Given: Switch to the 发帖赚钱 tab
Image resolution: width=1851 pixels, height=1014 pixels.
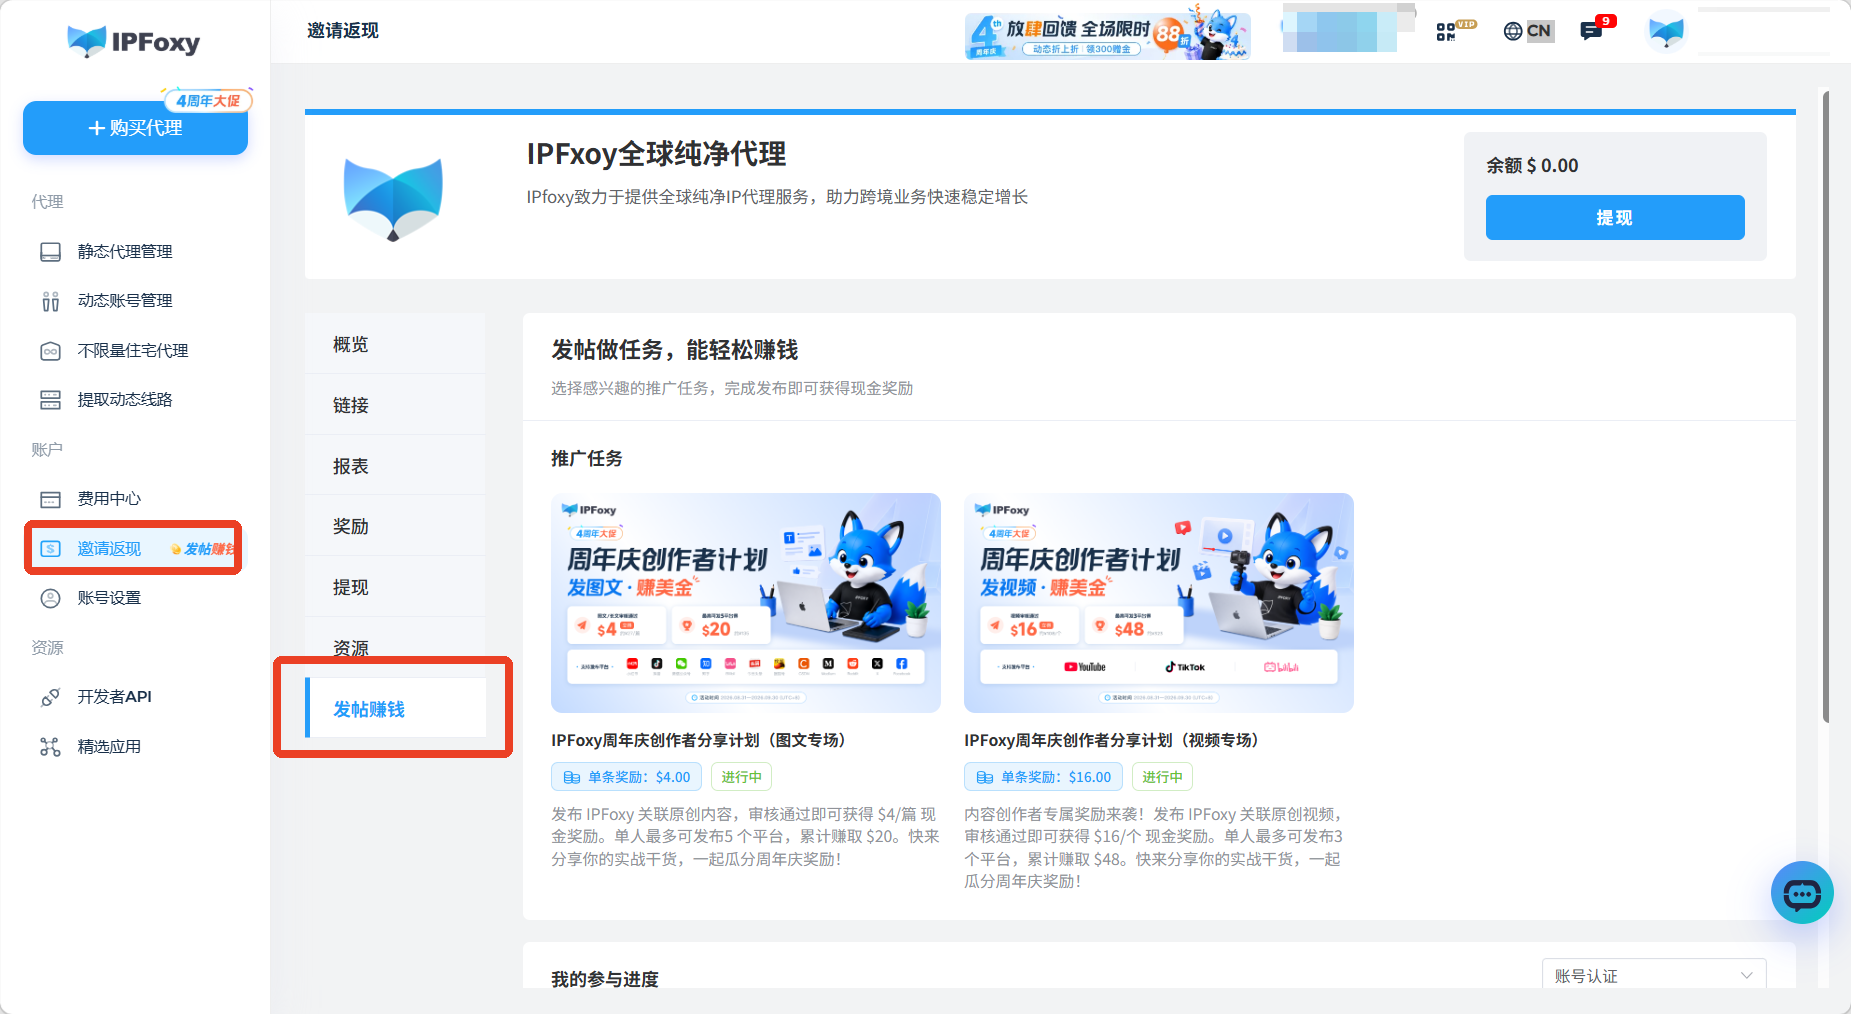Looking at the screenshot, I should [395, 709].
